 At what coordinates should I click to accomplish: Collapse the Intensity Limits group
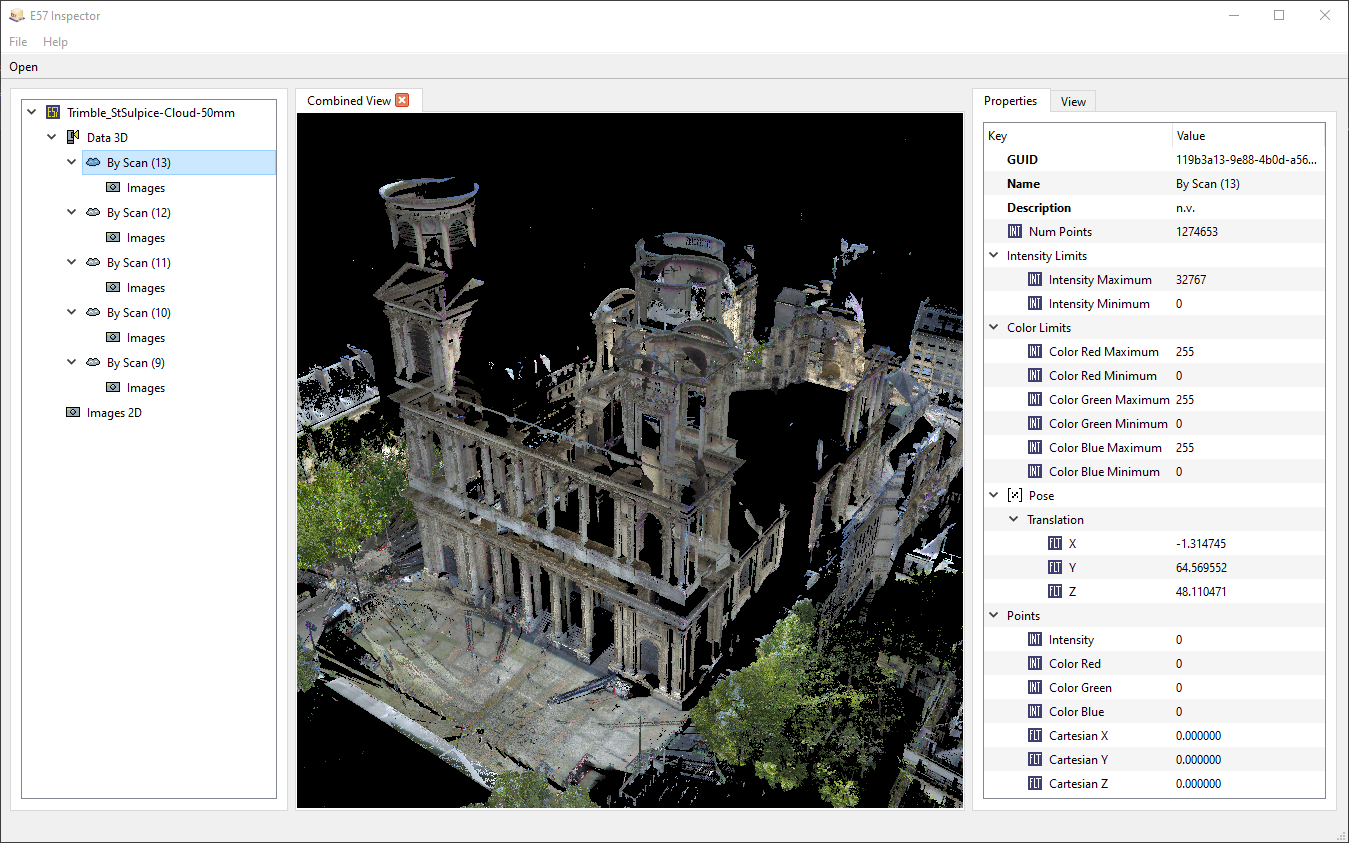point(994,256)
